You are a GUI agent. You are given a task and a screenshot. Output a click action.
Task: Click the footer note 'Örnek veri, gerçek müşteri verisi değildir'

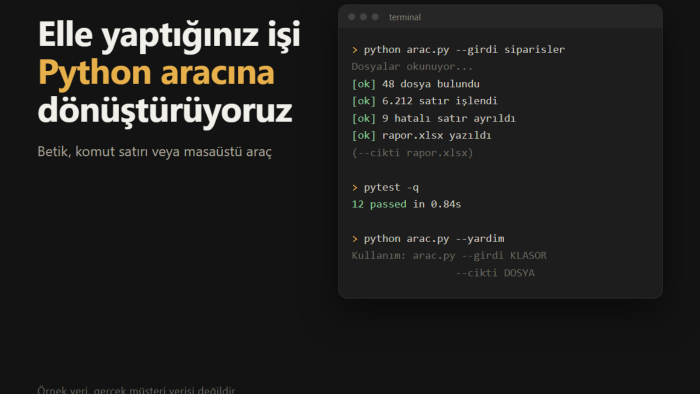tap(136, 390)
